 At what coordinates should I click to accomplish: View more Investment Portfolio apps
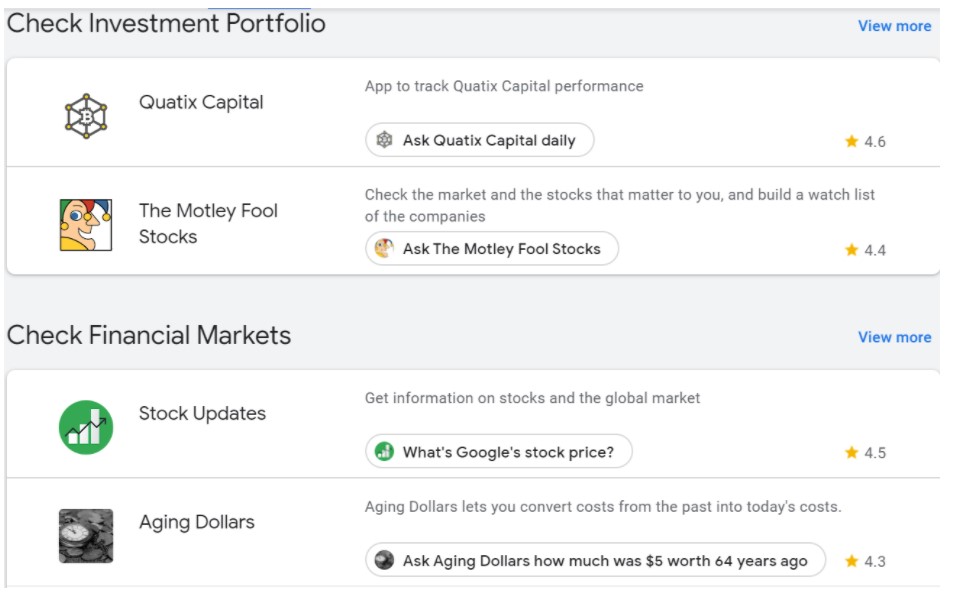click(894, 26)
